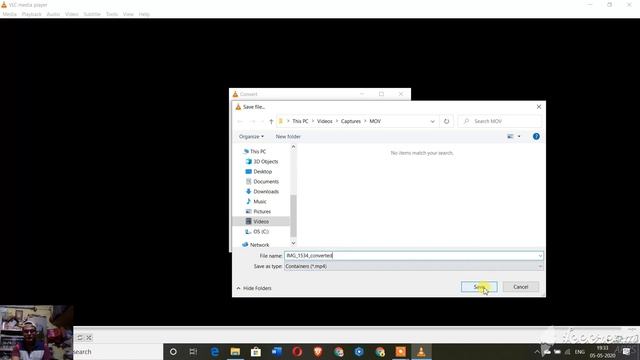640x360 pixels.
Task: Click the Search MOV field
Action: pyautogui.click(x=500, y=121)
